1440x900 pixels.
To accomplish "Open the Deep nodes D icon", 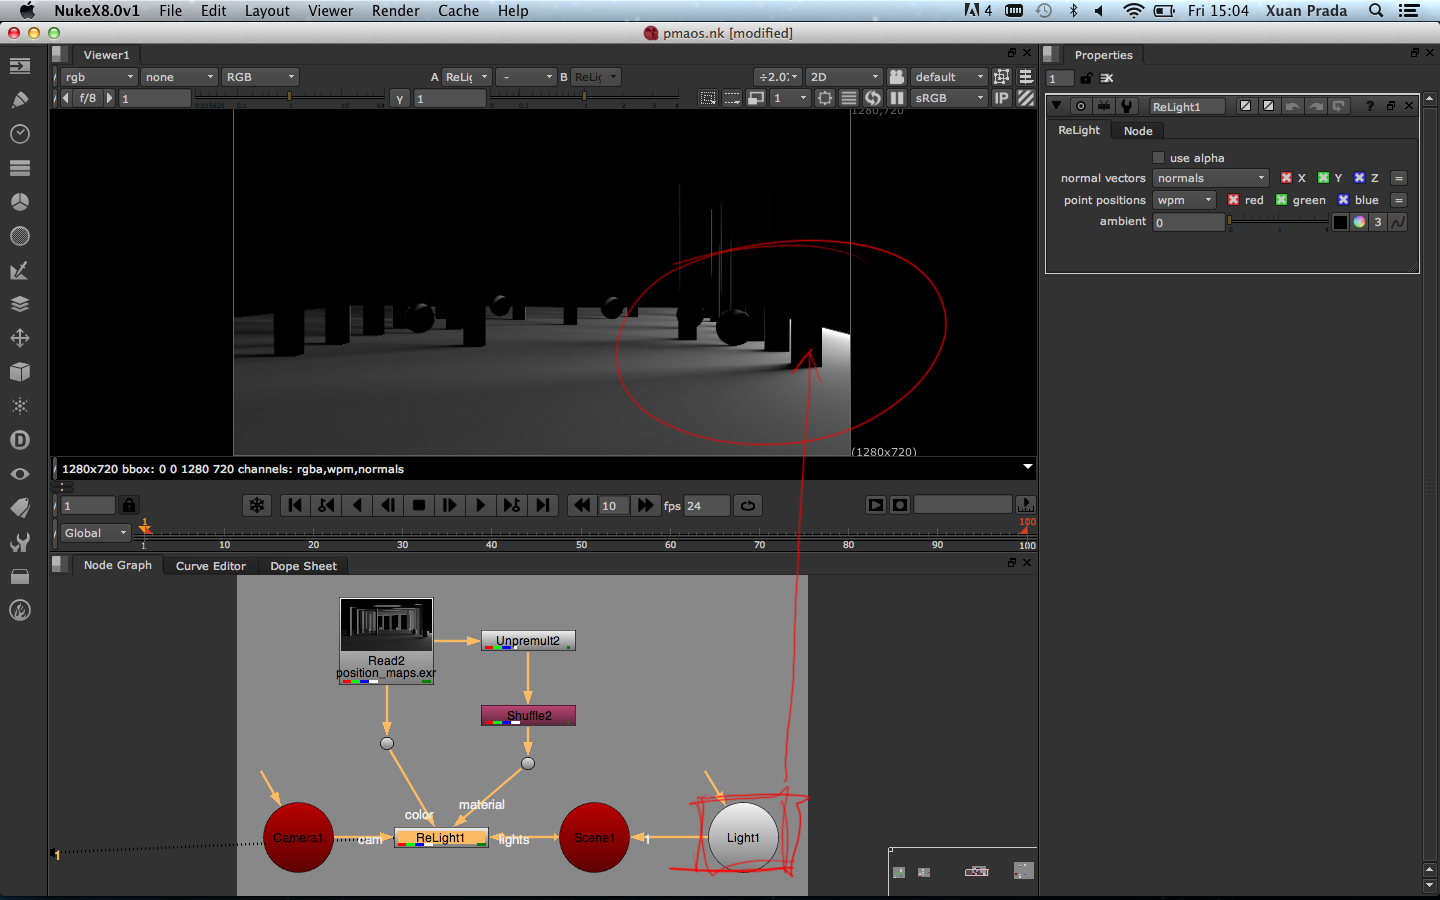I will pos(19,440).
